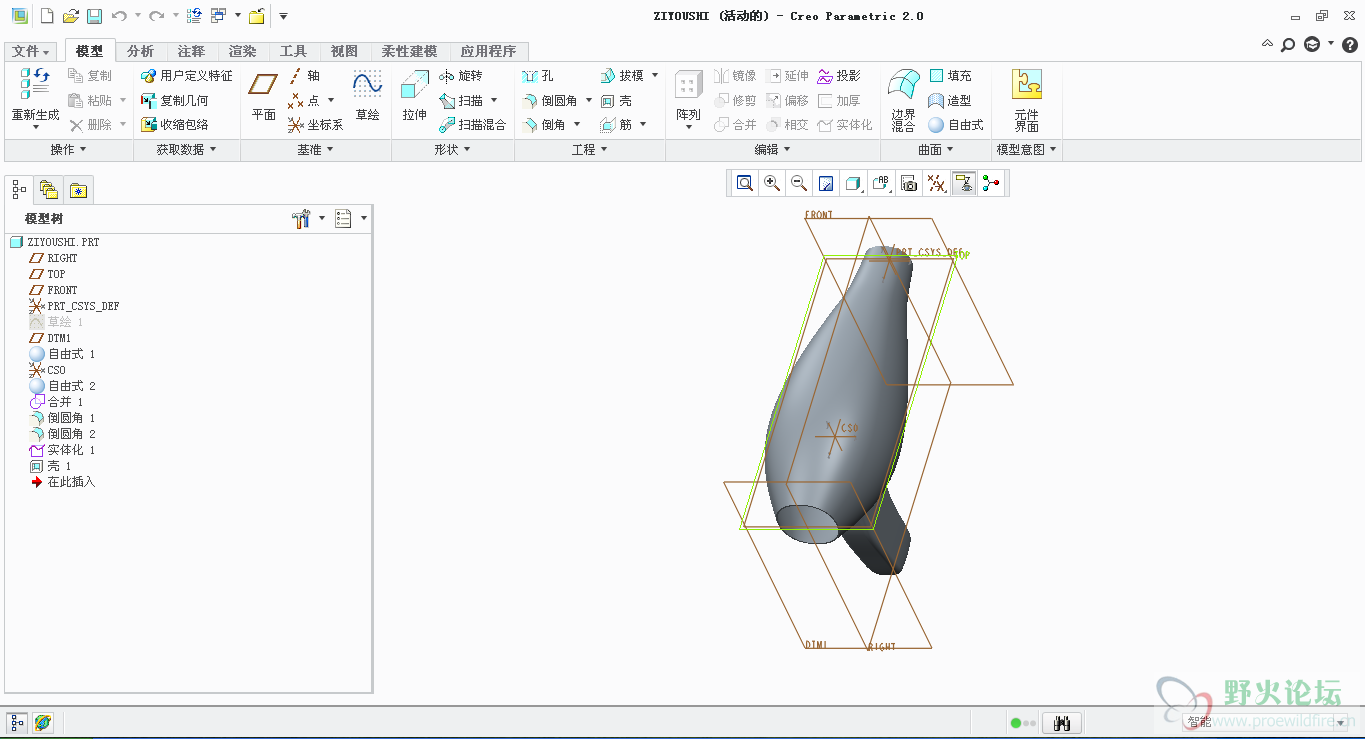Click the Refit view icon in graphics toolbar
Viewport: 1365px width, 739px height.
[745, 183]
